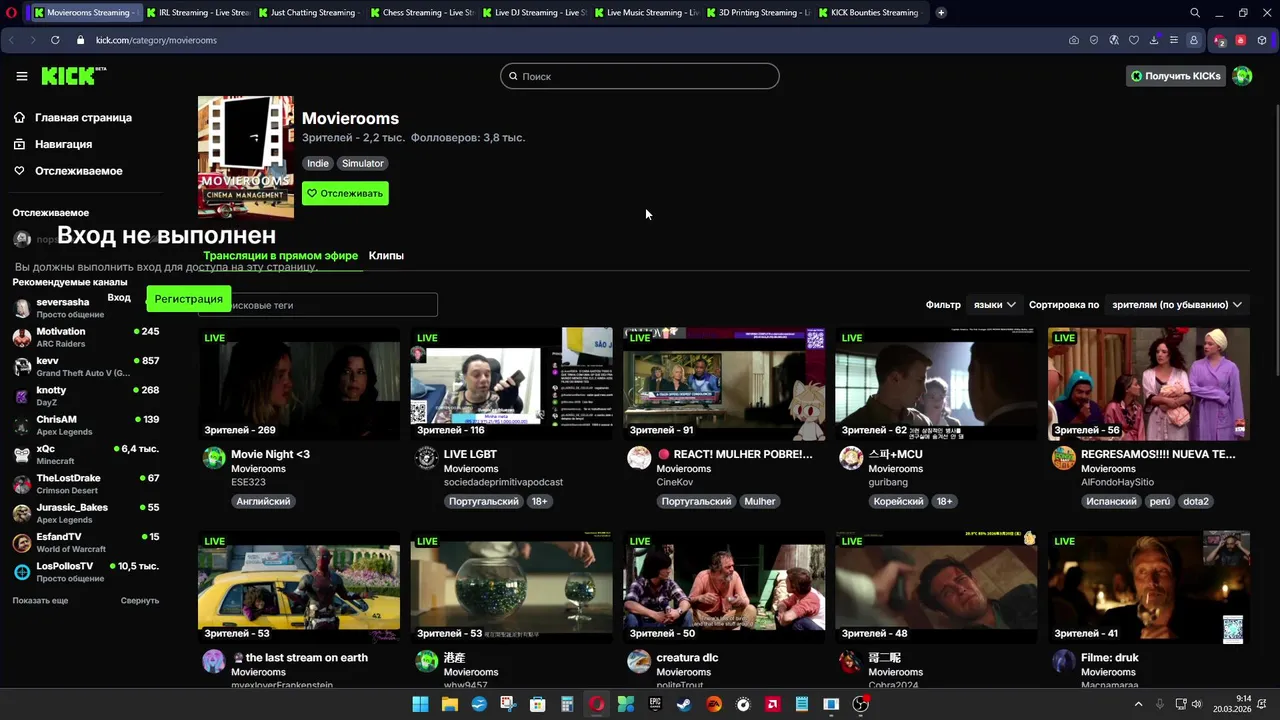Open a new browser tab
This screenshot has height=720, width=1280.
click(941, 13)
